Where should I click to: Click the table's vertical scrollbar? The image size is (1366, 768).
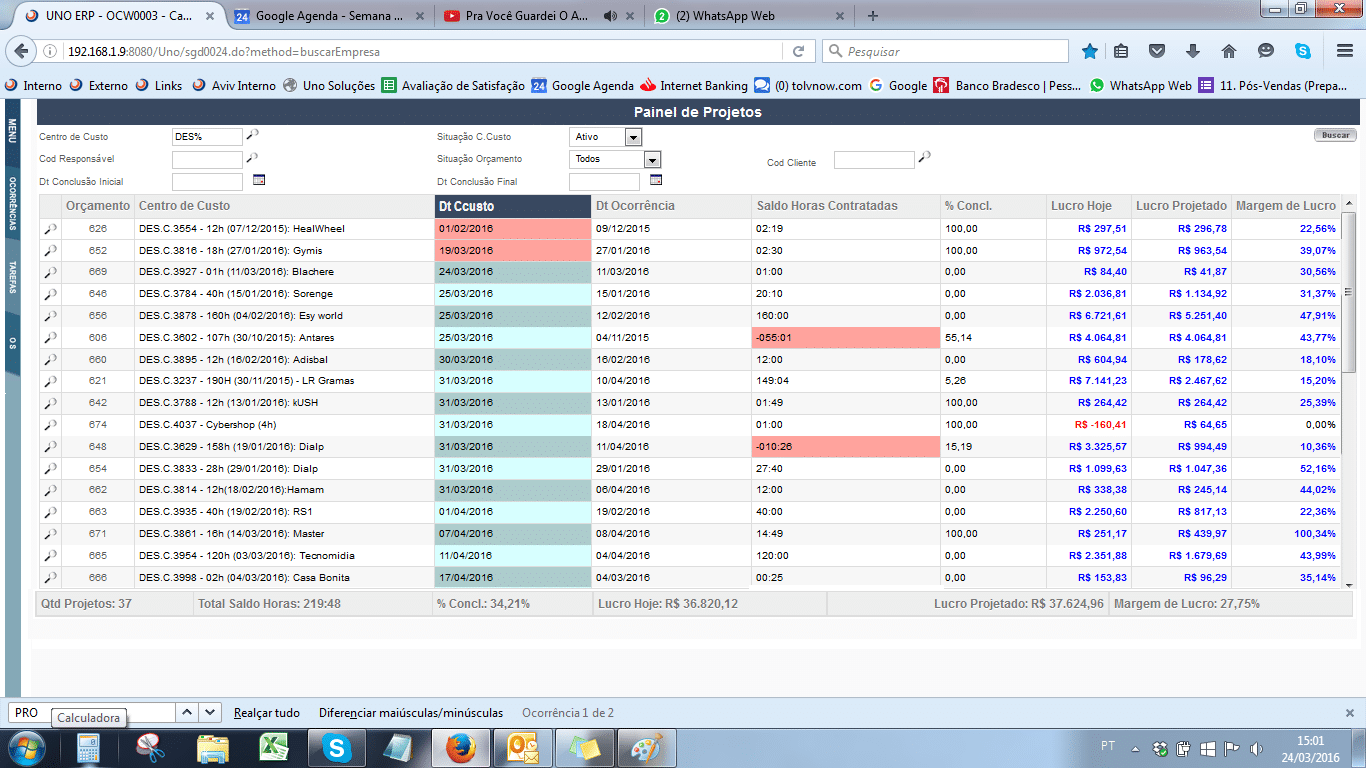point(1348,400)
